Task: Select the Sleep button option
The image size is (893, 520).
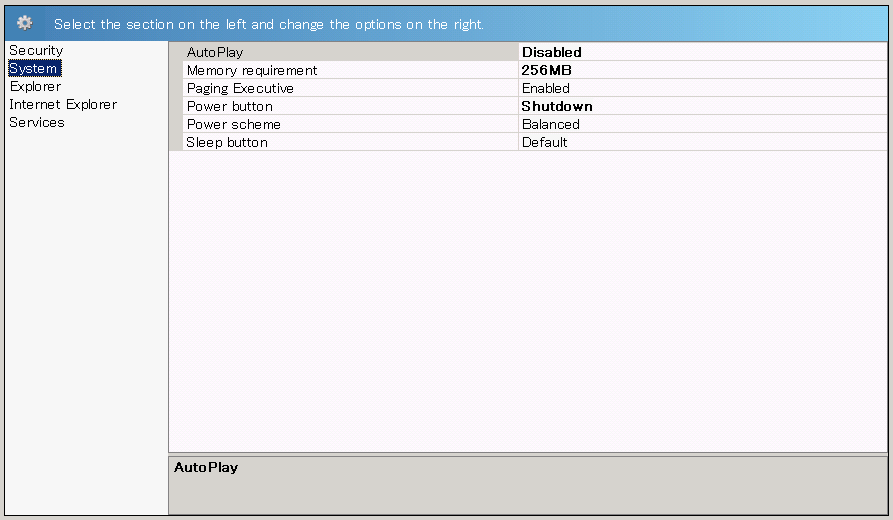Action: [x=350, y=142]
